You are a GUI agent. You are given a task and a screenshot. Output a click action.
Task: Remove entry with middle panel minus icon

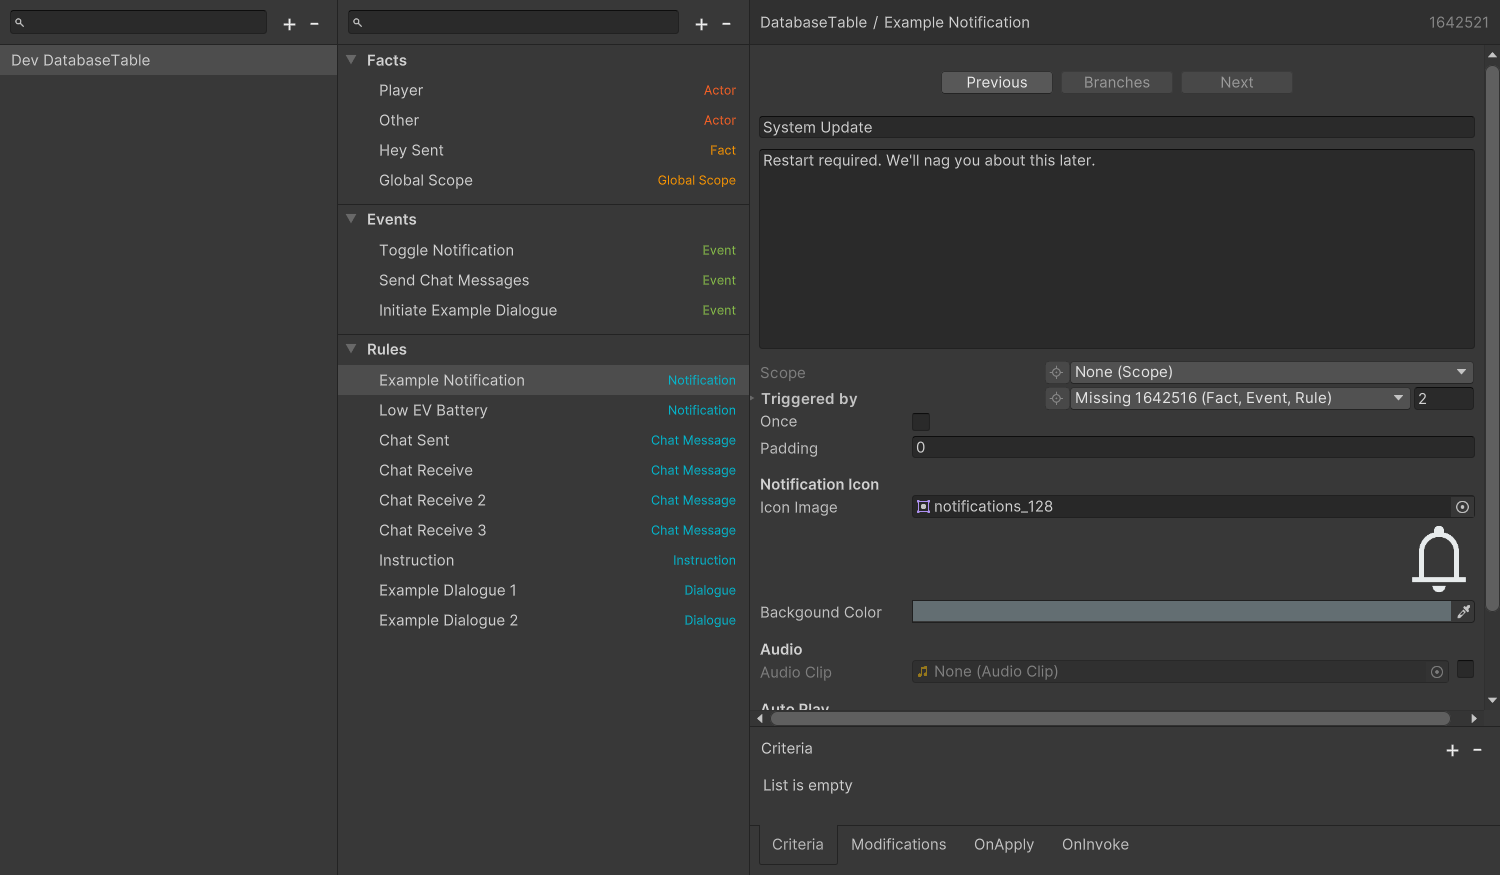coord(726,24)
